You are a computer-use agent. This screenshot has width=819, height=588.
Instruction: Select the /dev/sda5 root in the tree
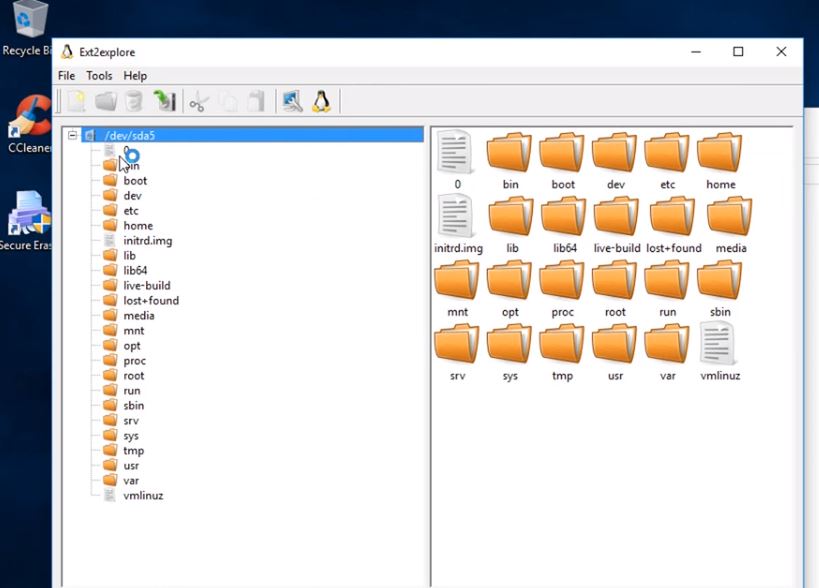click(x=130, y=136)
